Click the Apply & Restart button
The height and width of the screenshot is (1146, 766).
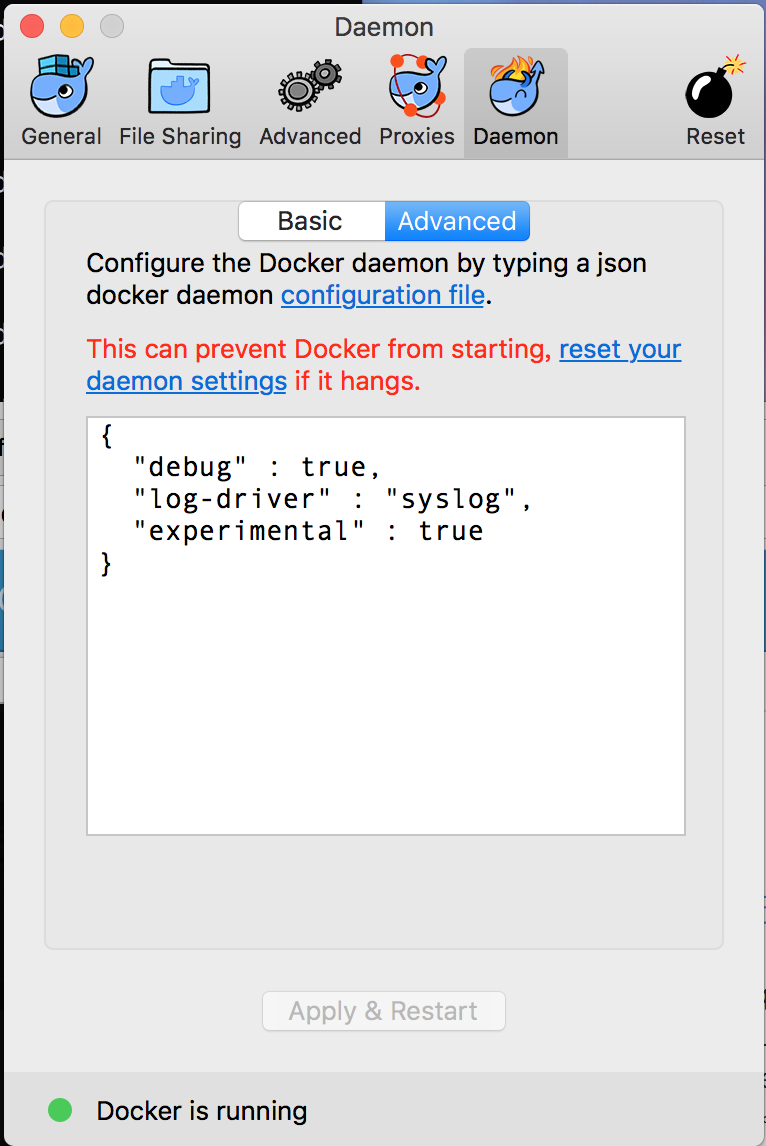tap(384, 1011)
